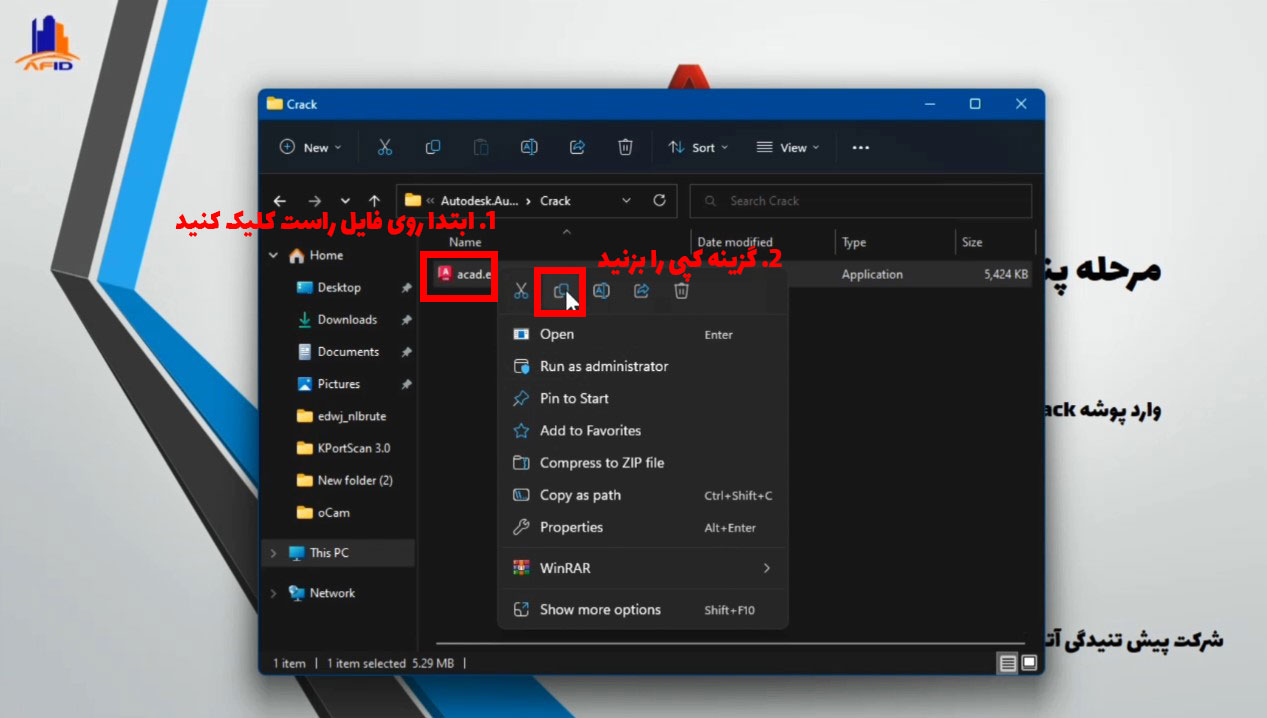1267x718 pixels.
Task: Switch to the details view in the status bar
Action: [x=1008, y=663]
